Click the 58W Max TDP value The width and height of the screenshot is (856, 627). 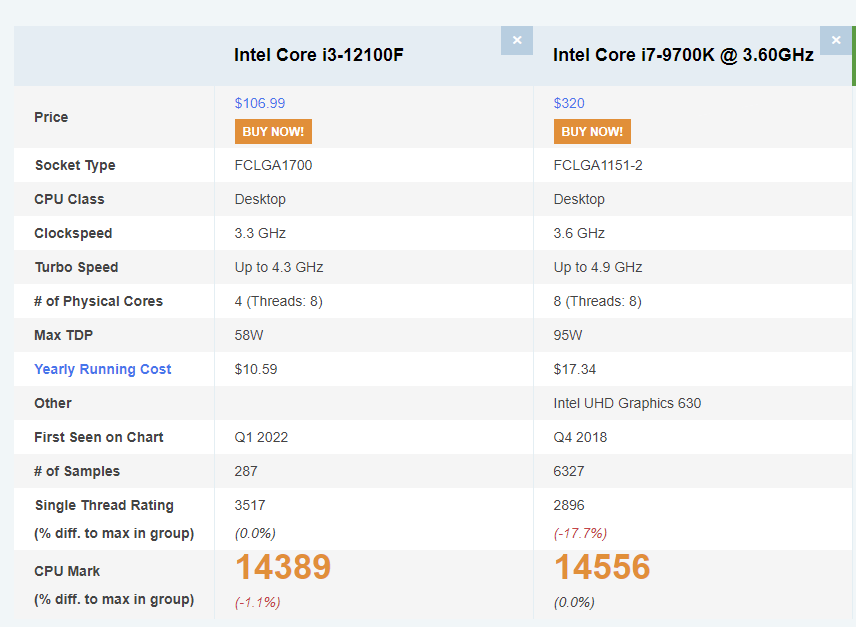pyautogui.click(x=249, y=335)
